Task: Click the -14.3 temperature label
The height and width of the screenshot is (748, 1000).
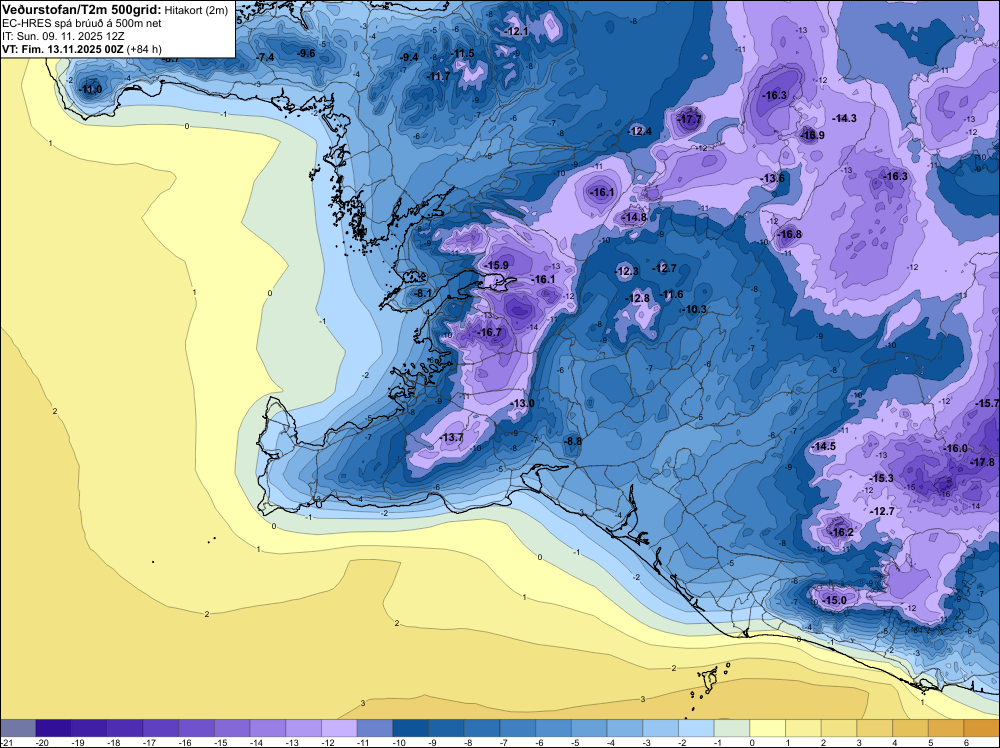Action: pyautogui.click(x=844, y=118)
